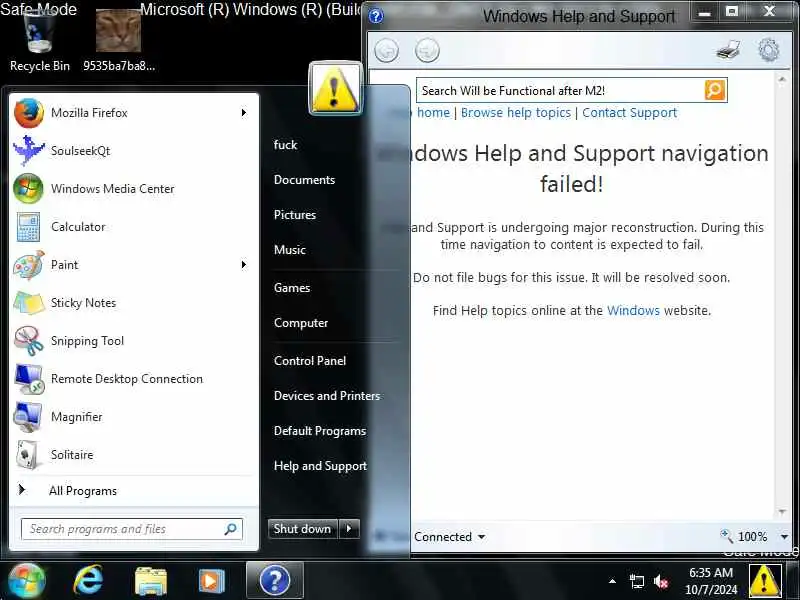Image resolution: width=800 pixels, height=600 pixels.
Task: Open Recycle Bin on desktop
Action: click(x=39, y=41)
